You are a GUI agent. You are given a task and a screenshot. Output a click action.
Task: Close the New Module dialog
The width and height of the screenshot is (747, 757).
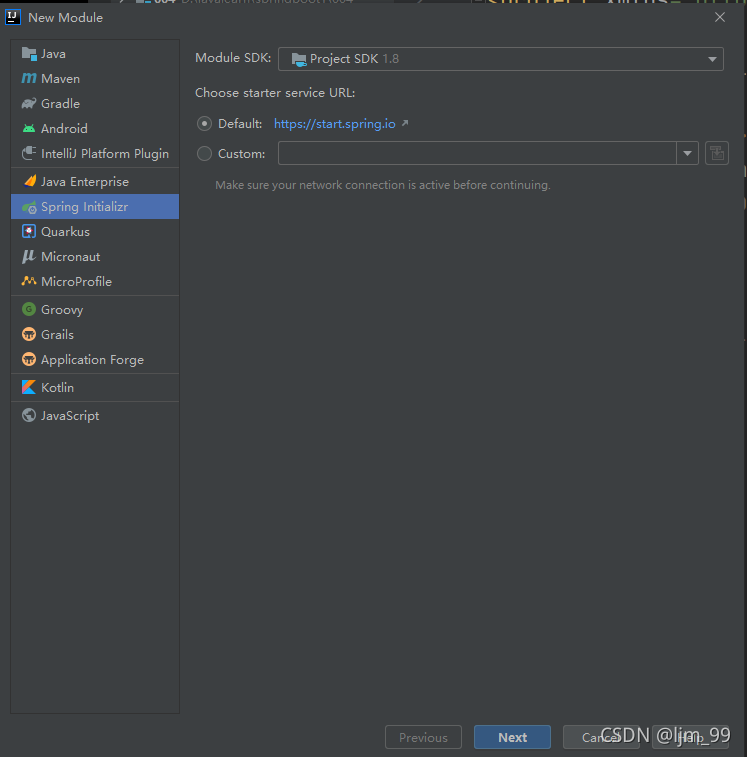pyautogui.click(x=719, y=17)
